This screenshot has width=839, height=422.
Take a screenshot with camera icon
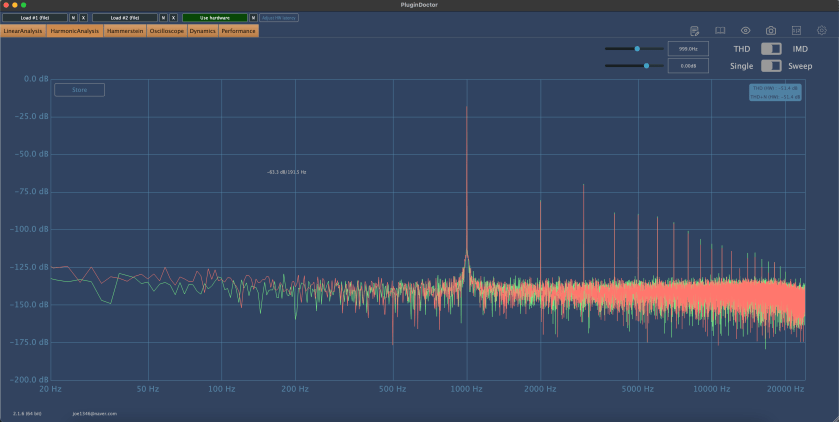pos(771,31)
